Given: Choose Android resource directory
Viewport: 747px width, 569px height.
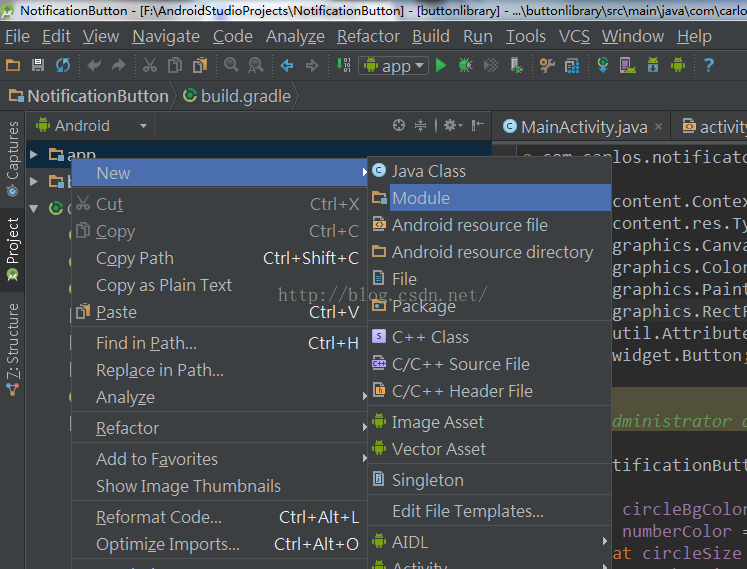Looking at the screenshot, I should tap(489, 252).
